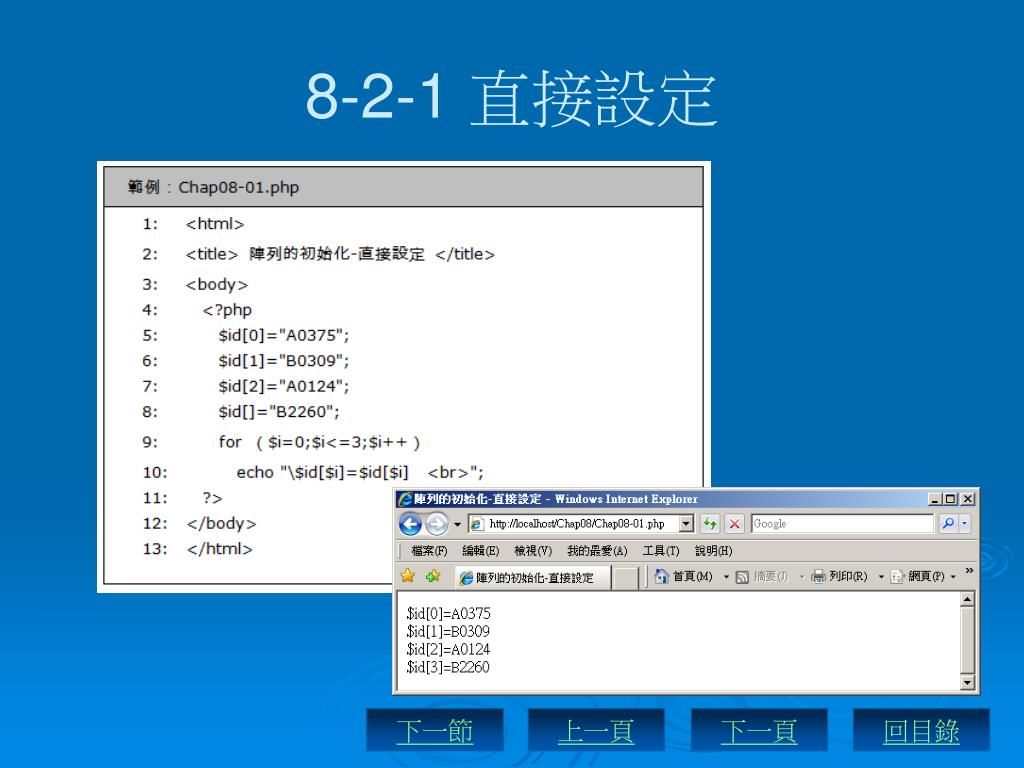Image resolution: width=1024 pixels, height=768 pixels.
Task: Open the recent pages dropdown beside Forward
Action: [x=457, y=524]
